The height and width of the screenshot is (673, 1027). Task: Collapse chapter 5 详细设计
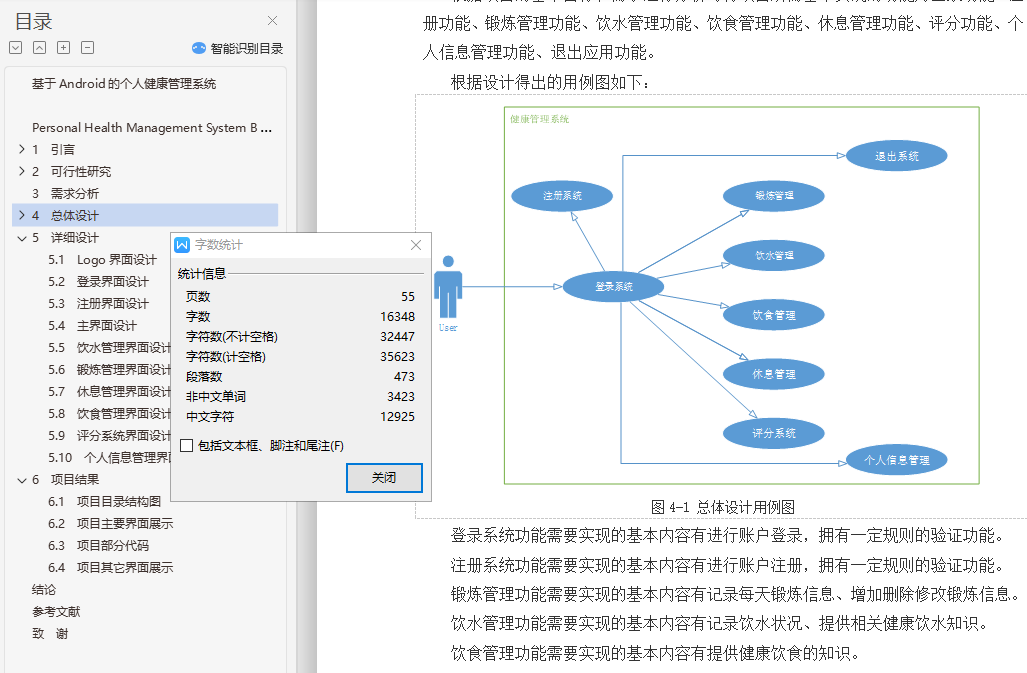point(22,238)
